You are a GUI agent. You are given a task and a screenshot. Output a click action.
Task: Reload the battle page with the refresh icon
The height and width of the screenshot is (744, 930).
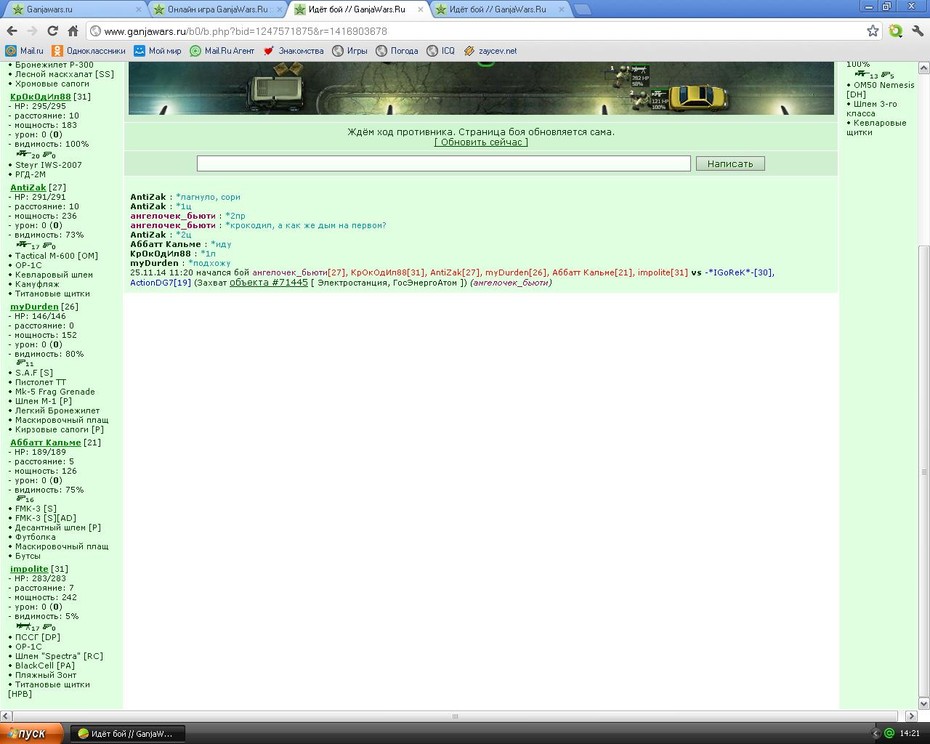click(53, 31)
